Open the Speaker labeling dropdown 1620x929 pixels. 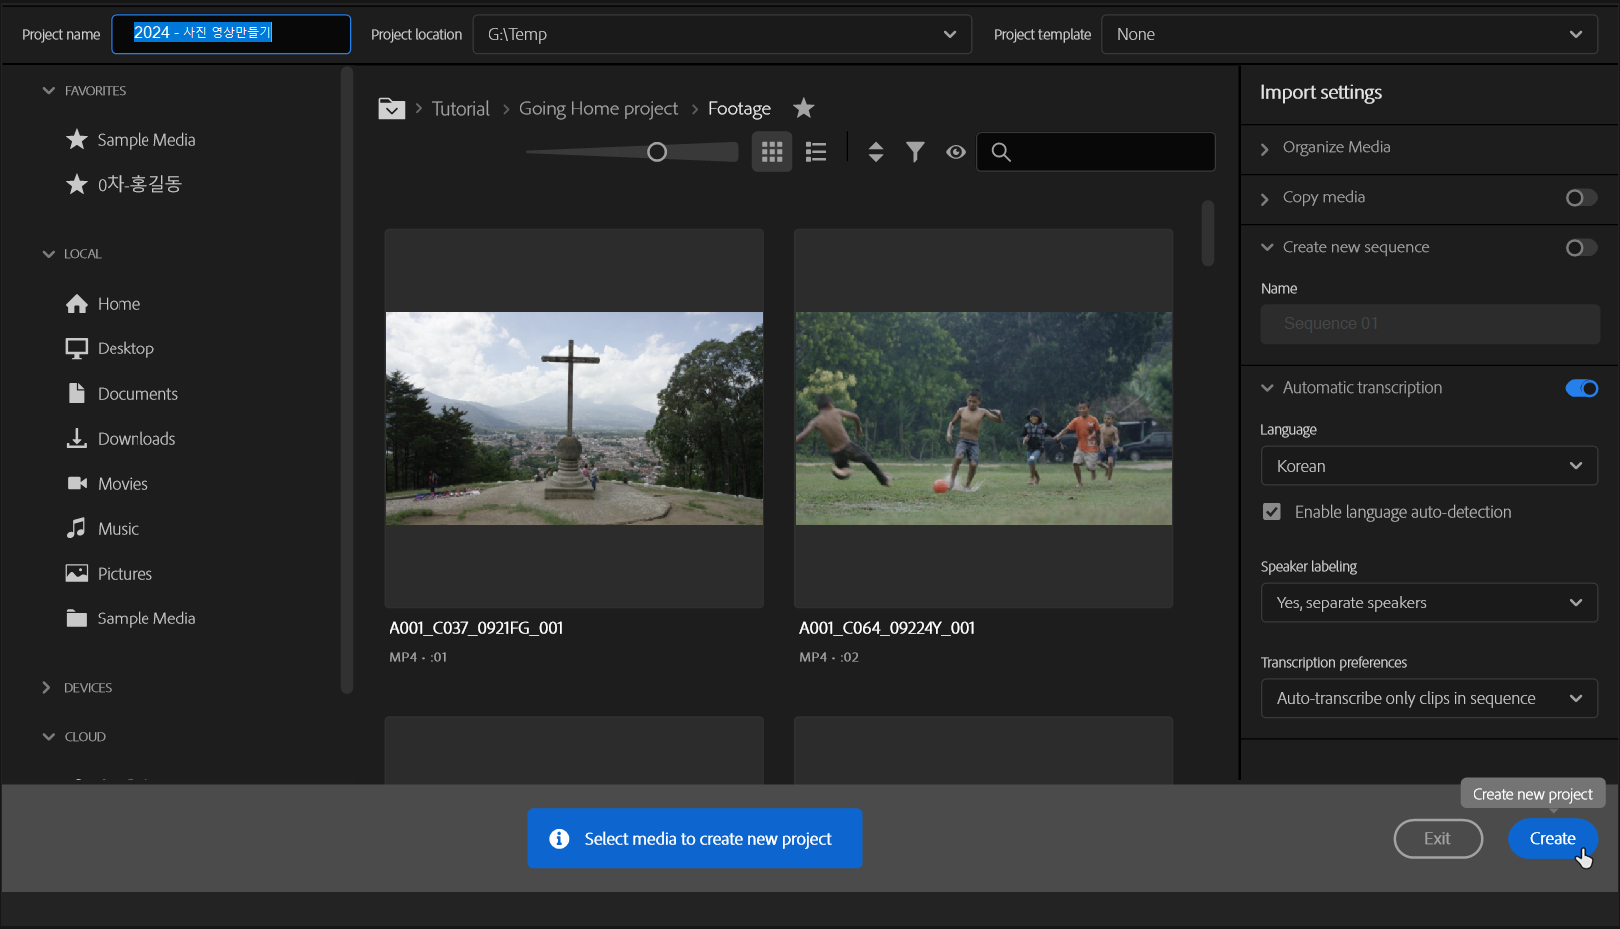[x=1429, y=603]
